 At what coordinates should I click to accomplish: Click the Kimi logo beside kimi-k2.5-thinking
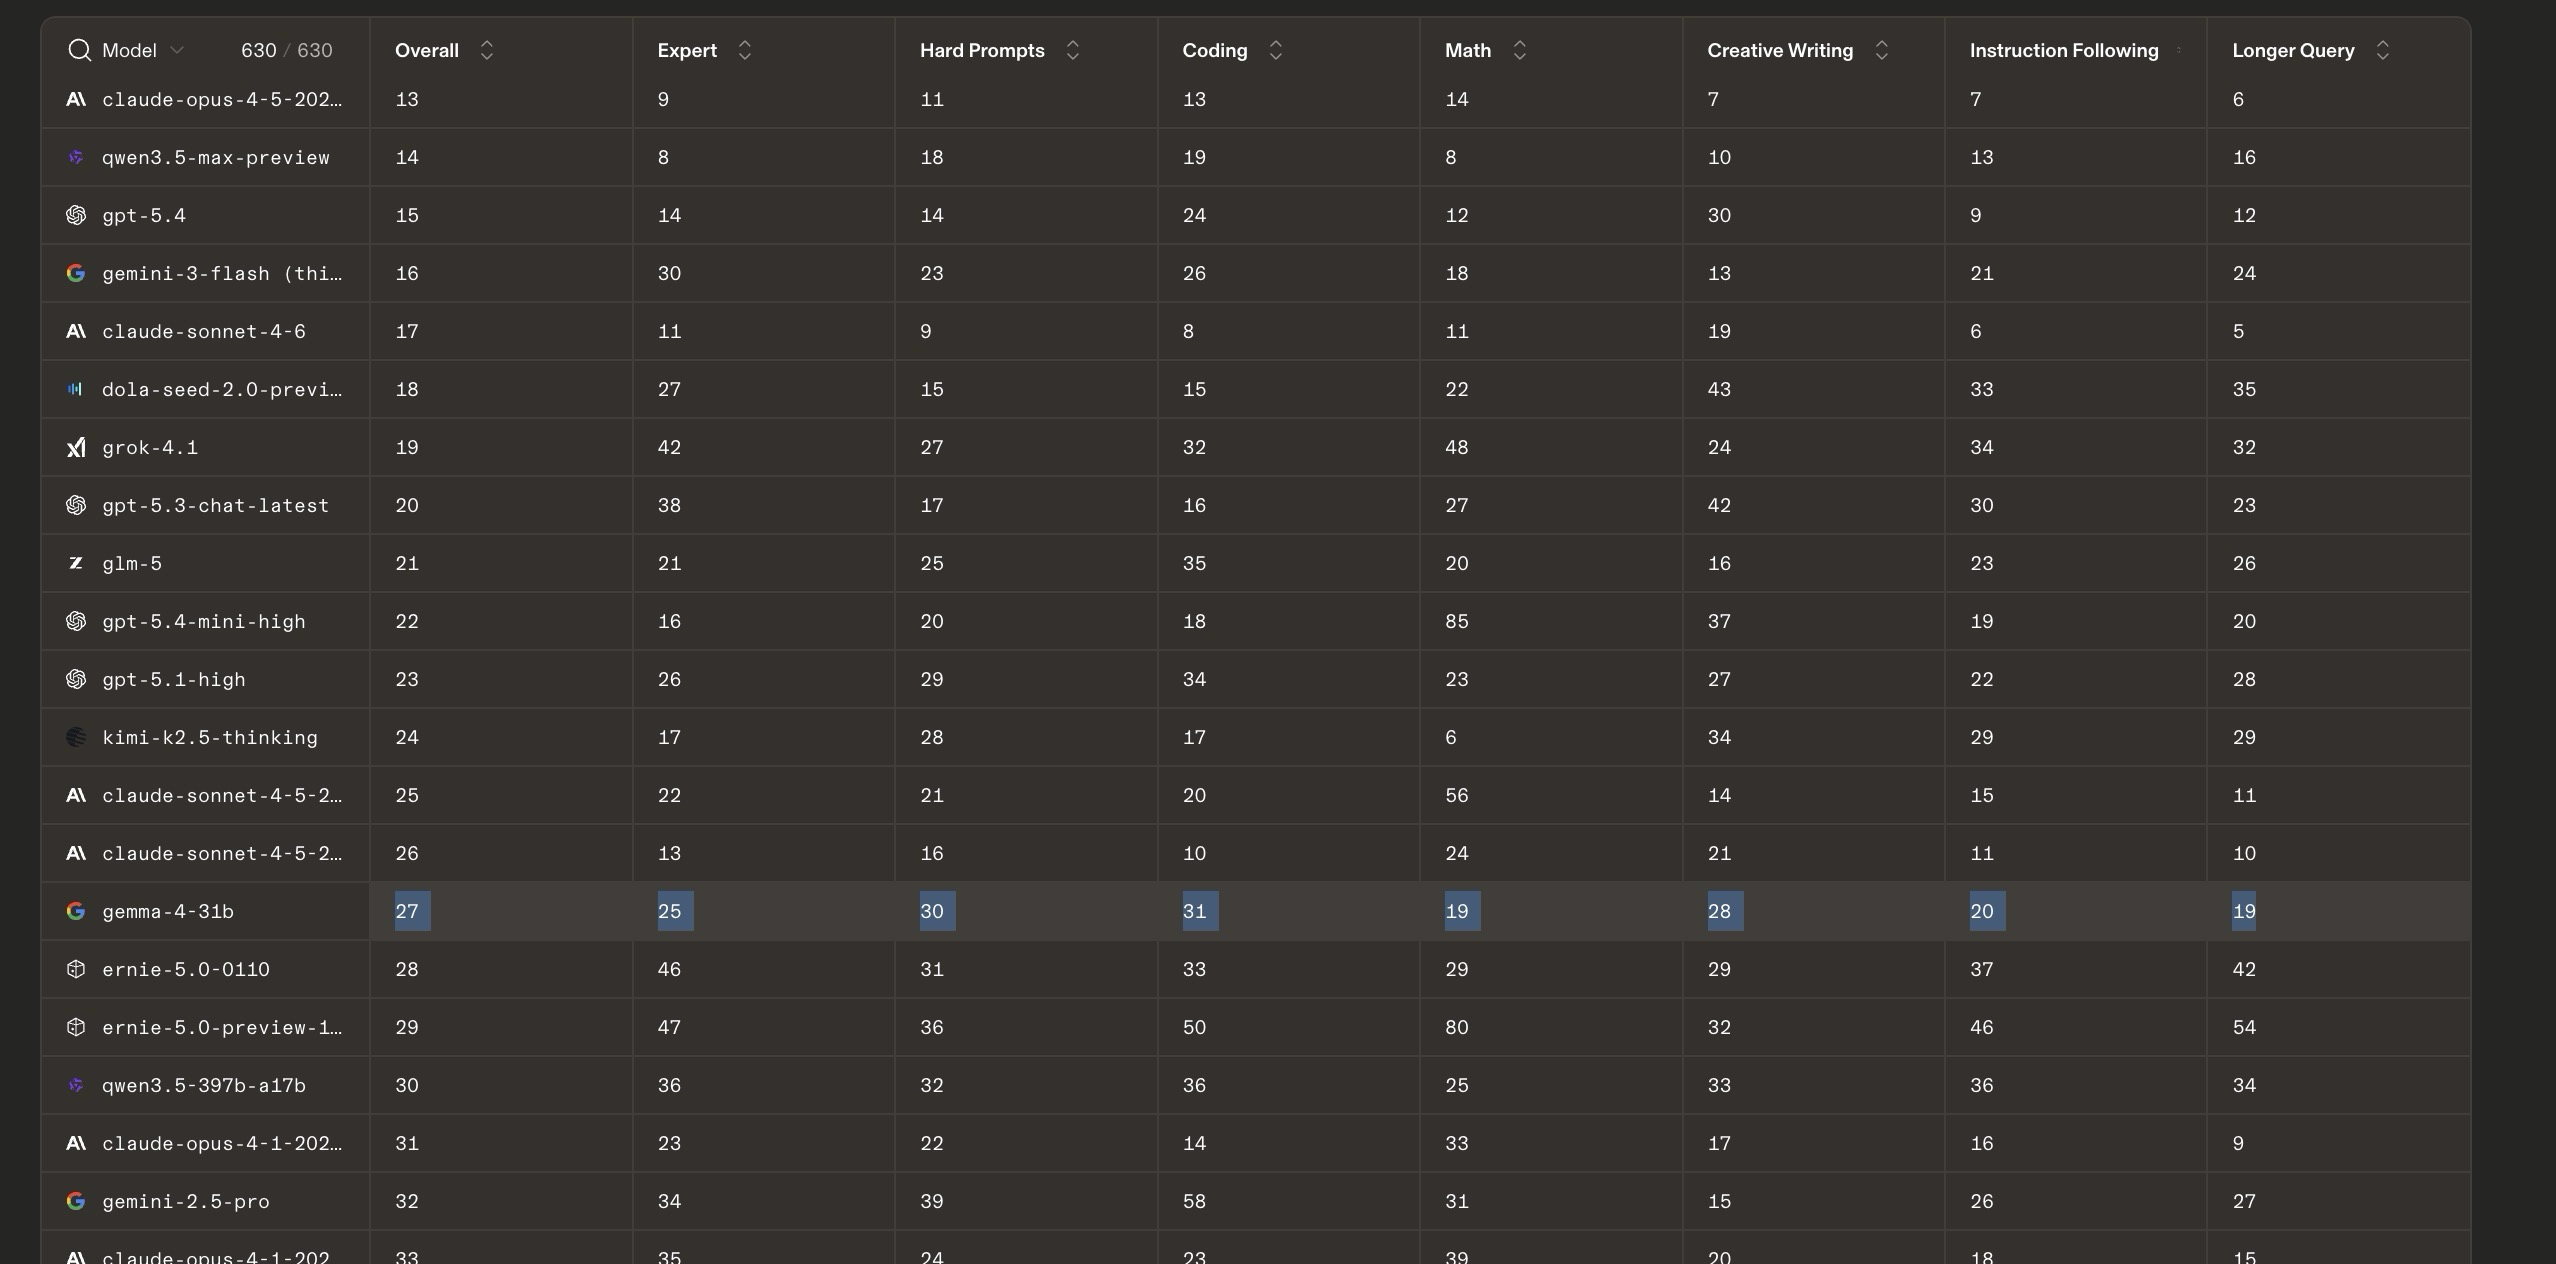click(x=76, y=737)
